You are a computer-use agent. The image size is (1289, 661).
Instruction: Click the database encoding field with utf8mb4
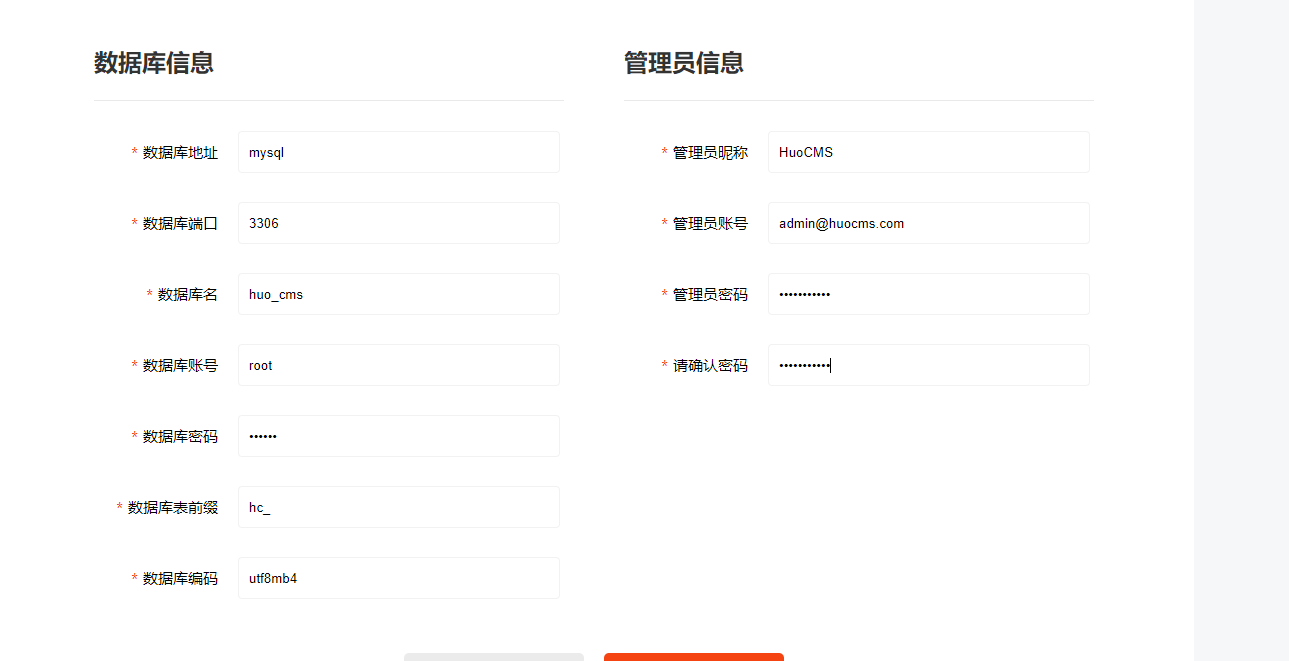(398, 577)
